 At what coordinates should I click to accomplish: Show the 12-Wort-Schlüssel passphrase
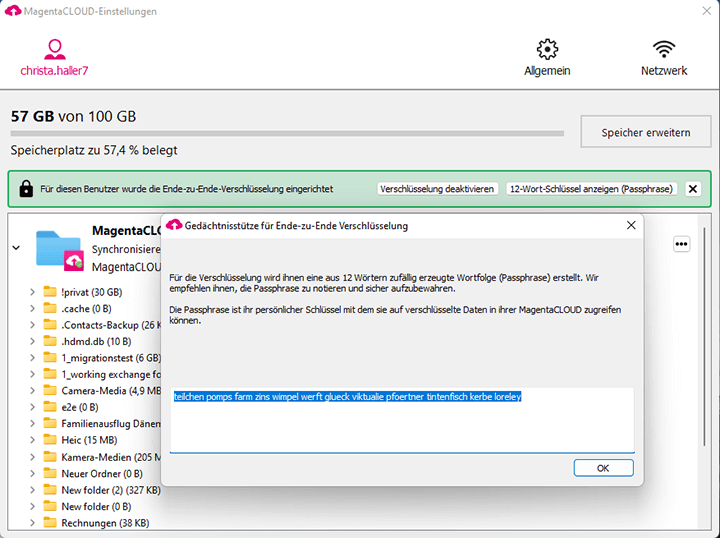(591, 189)
